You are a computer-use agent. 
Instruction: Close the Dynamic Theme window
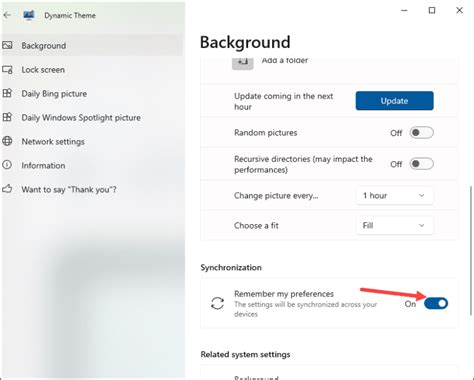[460, 10]
